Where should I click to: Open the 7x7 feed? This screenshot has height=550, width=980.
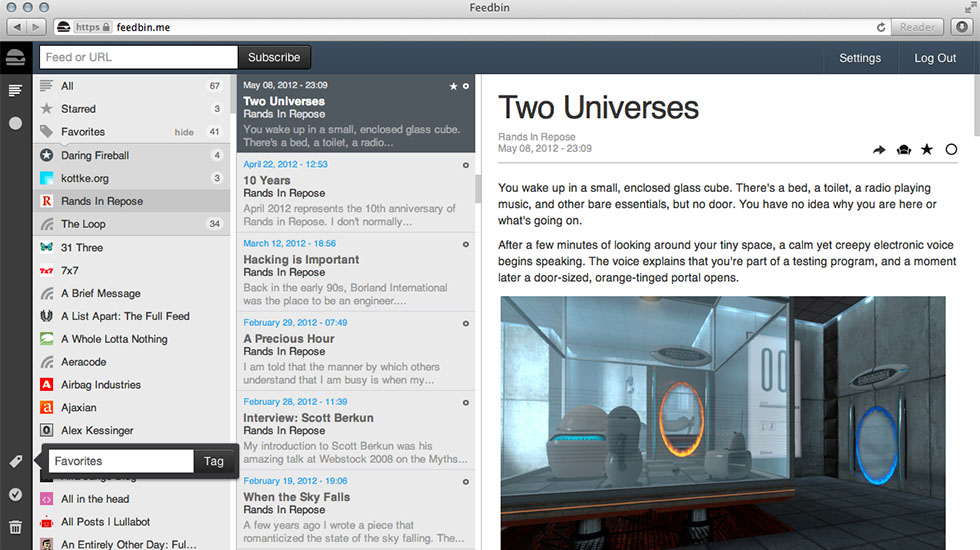click(x=131, y=271)
